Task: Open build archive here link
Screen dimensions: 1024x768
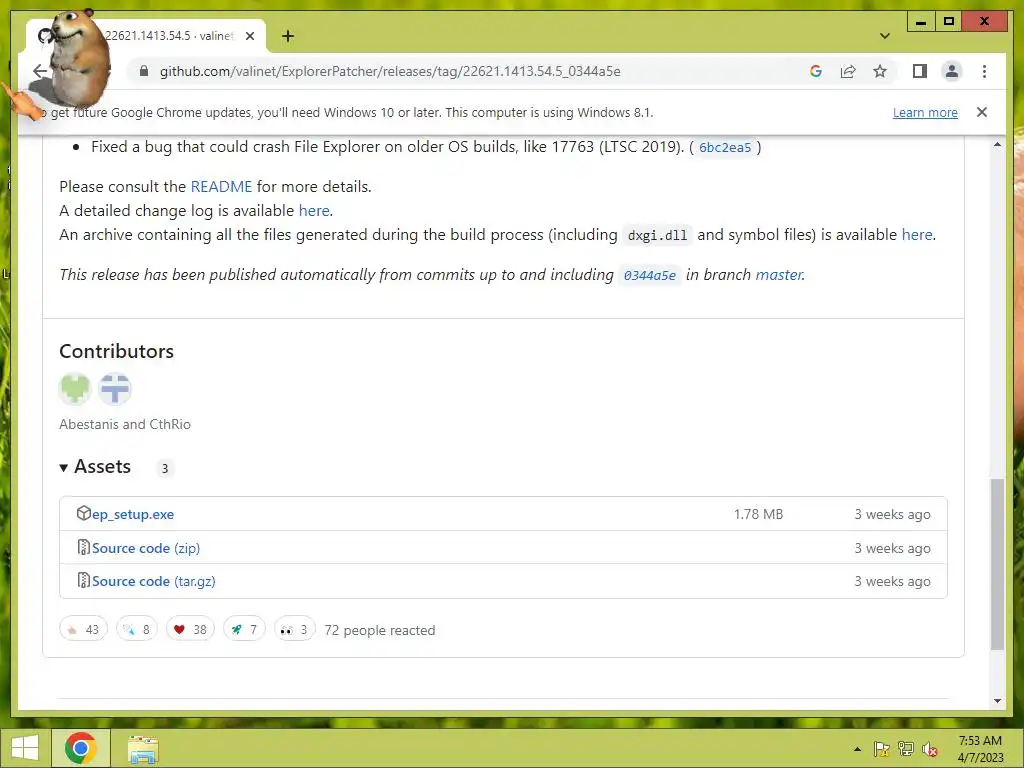Action: [x=917, y=234]
